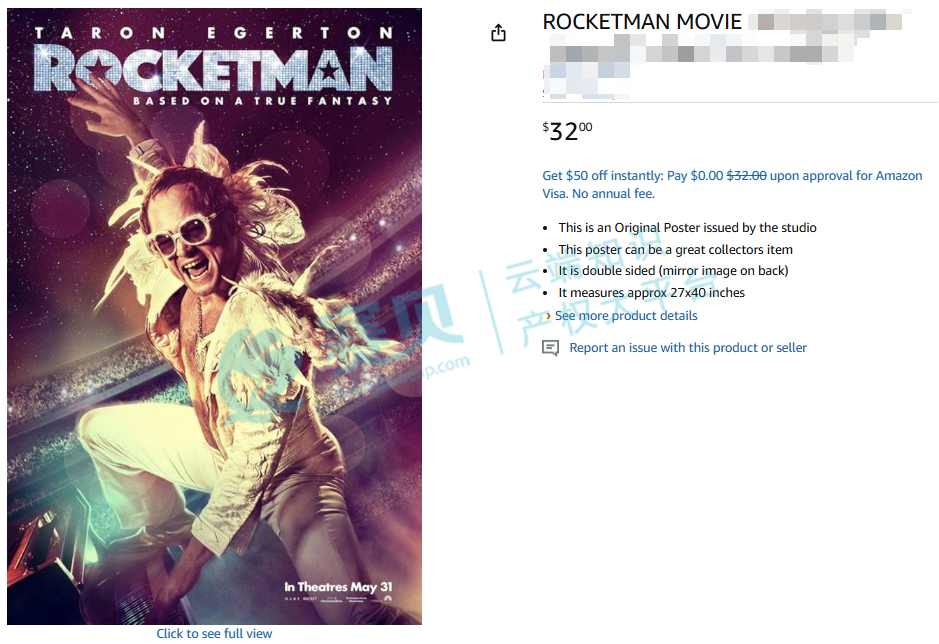This screenshot has height=644, width=939.
Task: Click the 'double sided (mirror image on back)' bullet
Action: [673, 271]
